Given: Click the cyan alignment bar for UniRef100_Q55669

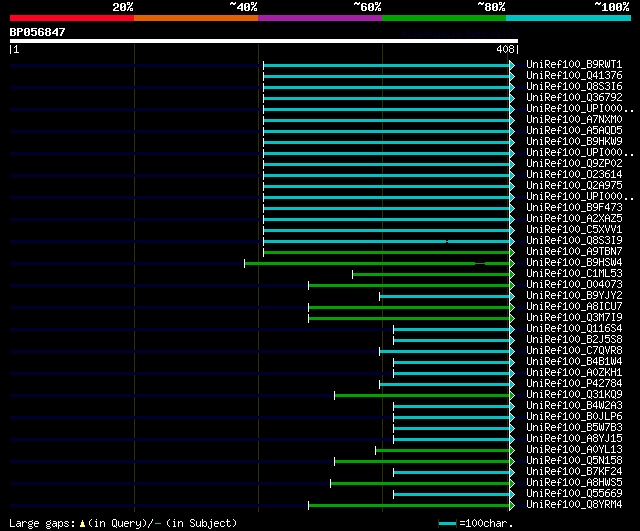Looking at the screenshot, I should tap(451, 495).
